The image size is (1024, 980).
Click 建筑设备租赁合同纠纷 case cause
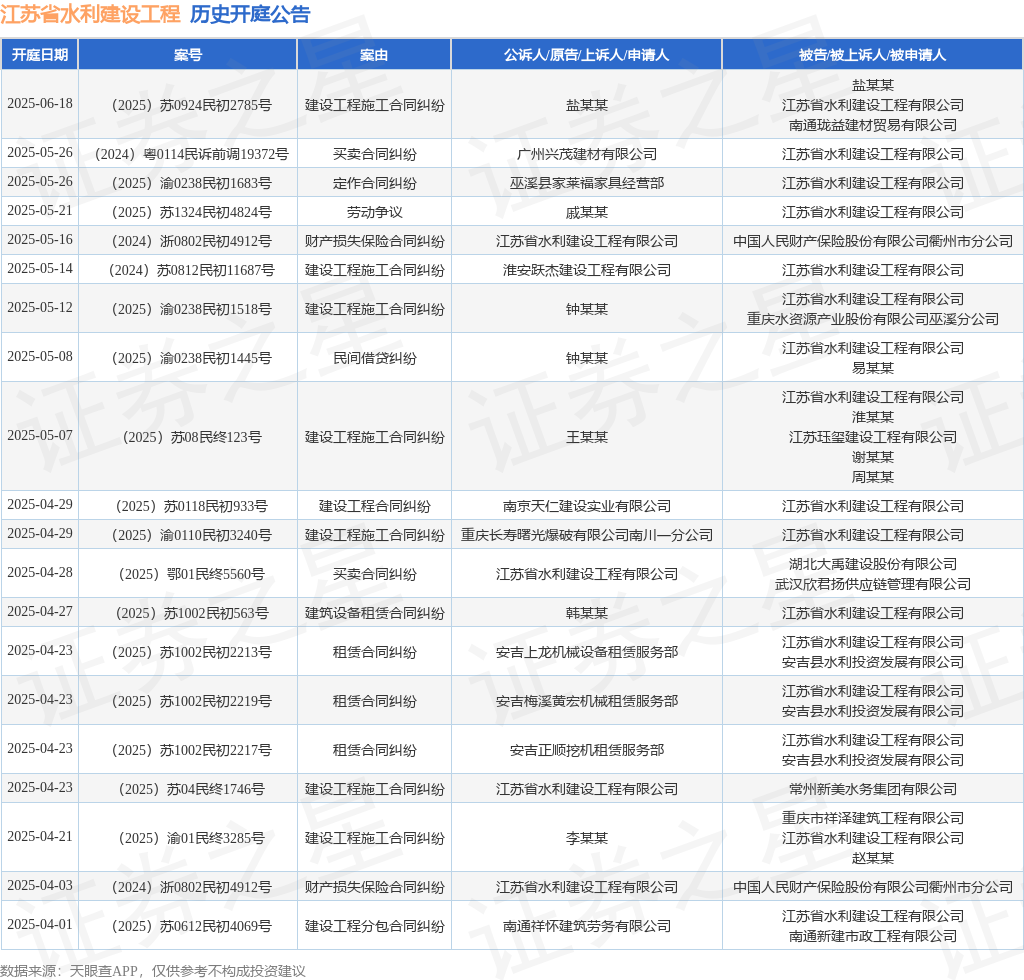pyautogui.click(x=374, y=614)
